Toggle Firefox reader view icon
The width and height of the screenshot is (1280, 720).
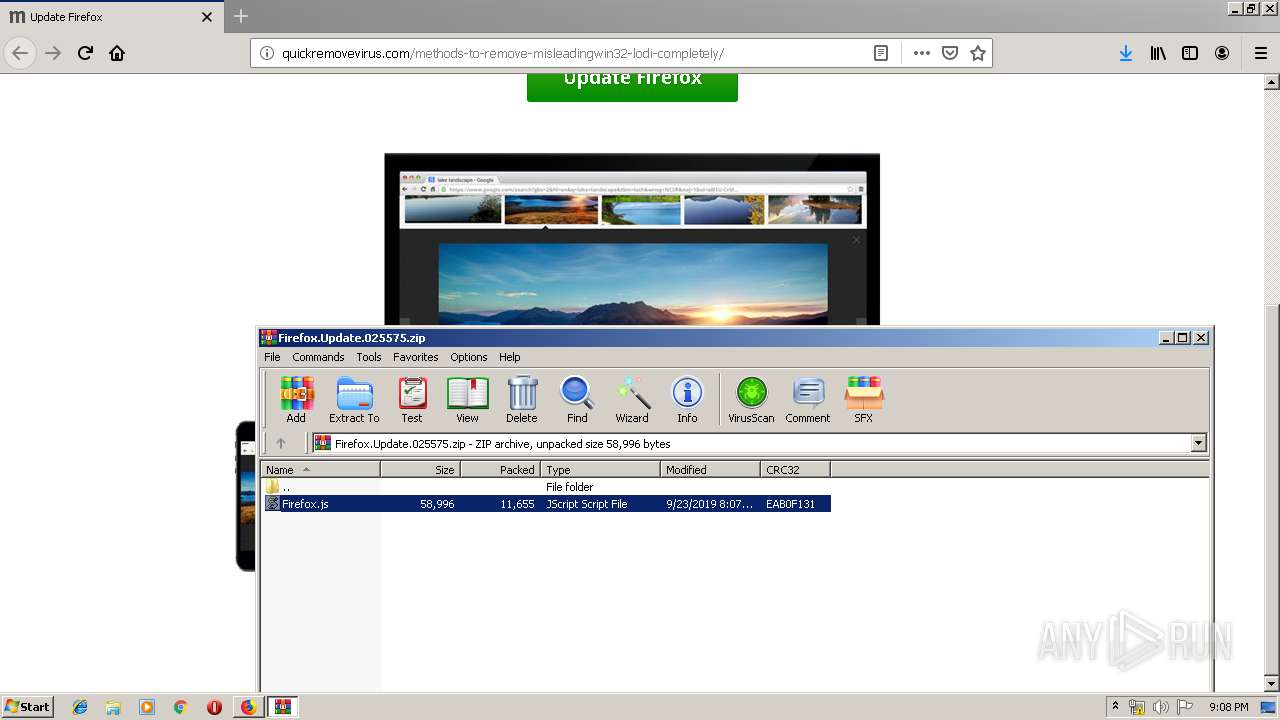881,53
